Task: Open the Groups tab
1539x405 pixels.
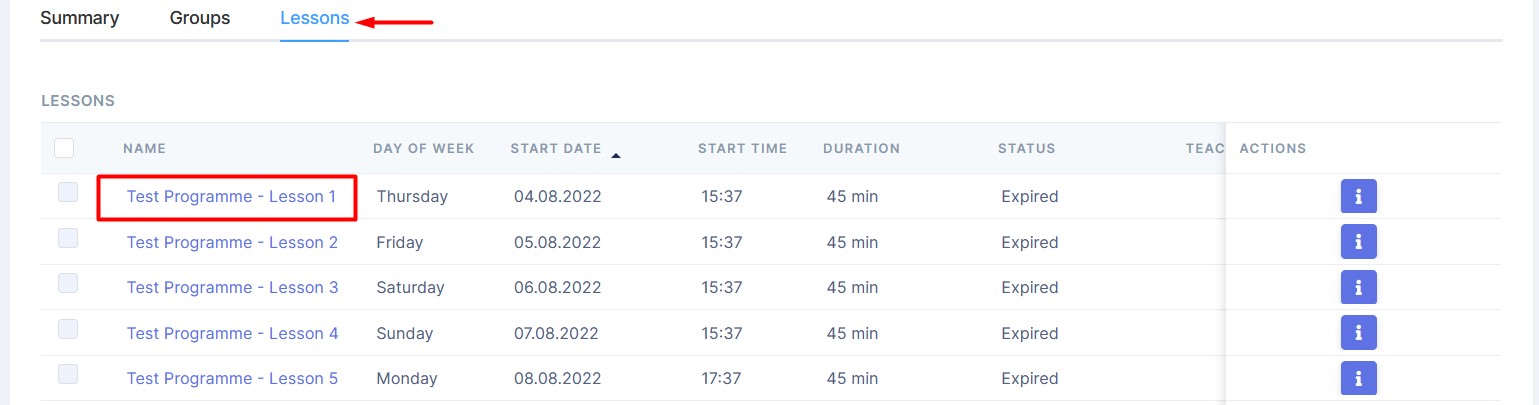Action: 200,19
